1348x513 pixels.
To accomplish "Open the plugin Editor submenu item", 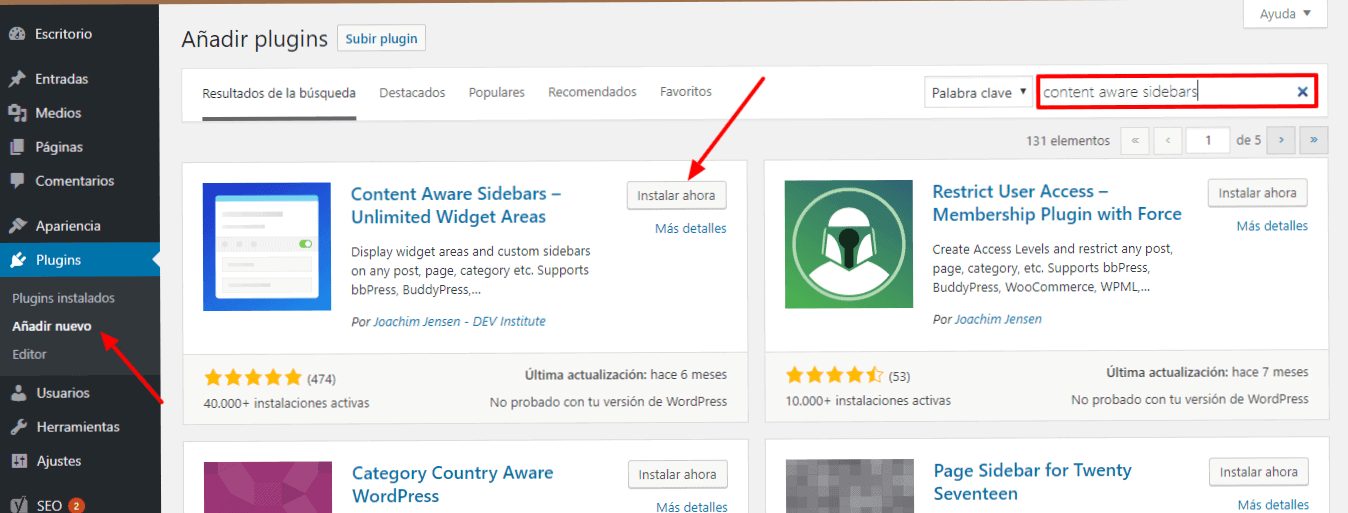I will pos(29,354).
